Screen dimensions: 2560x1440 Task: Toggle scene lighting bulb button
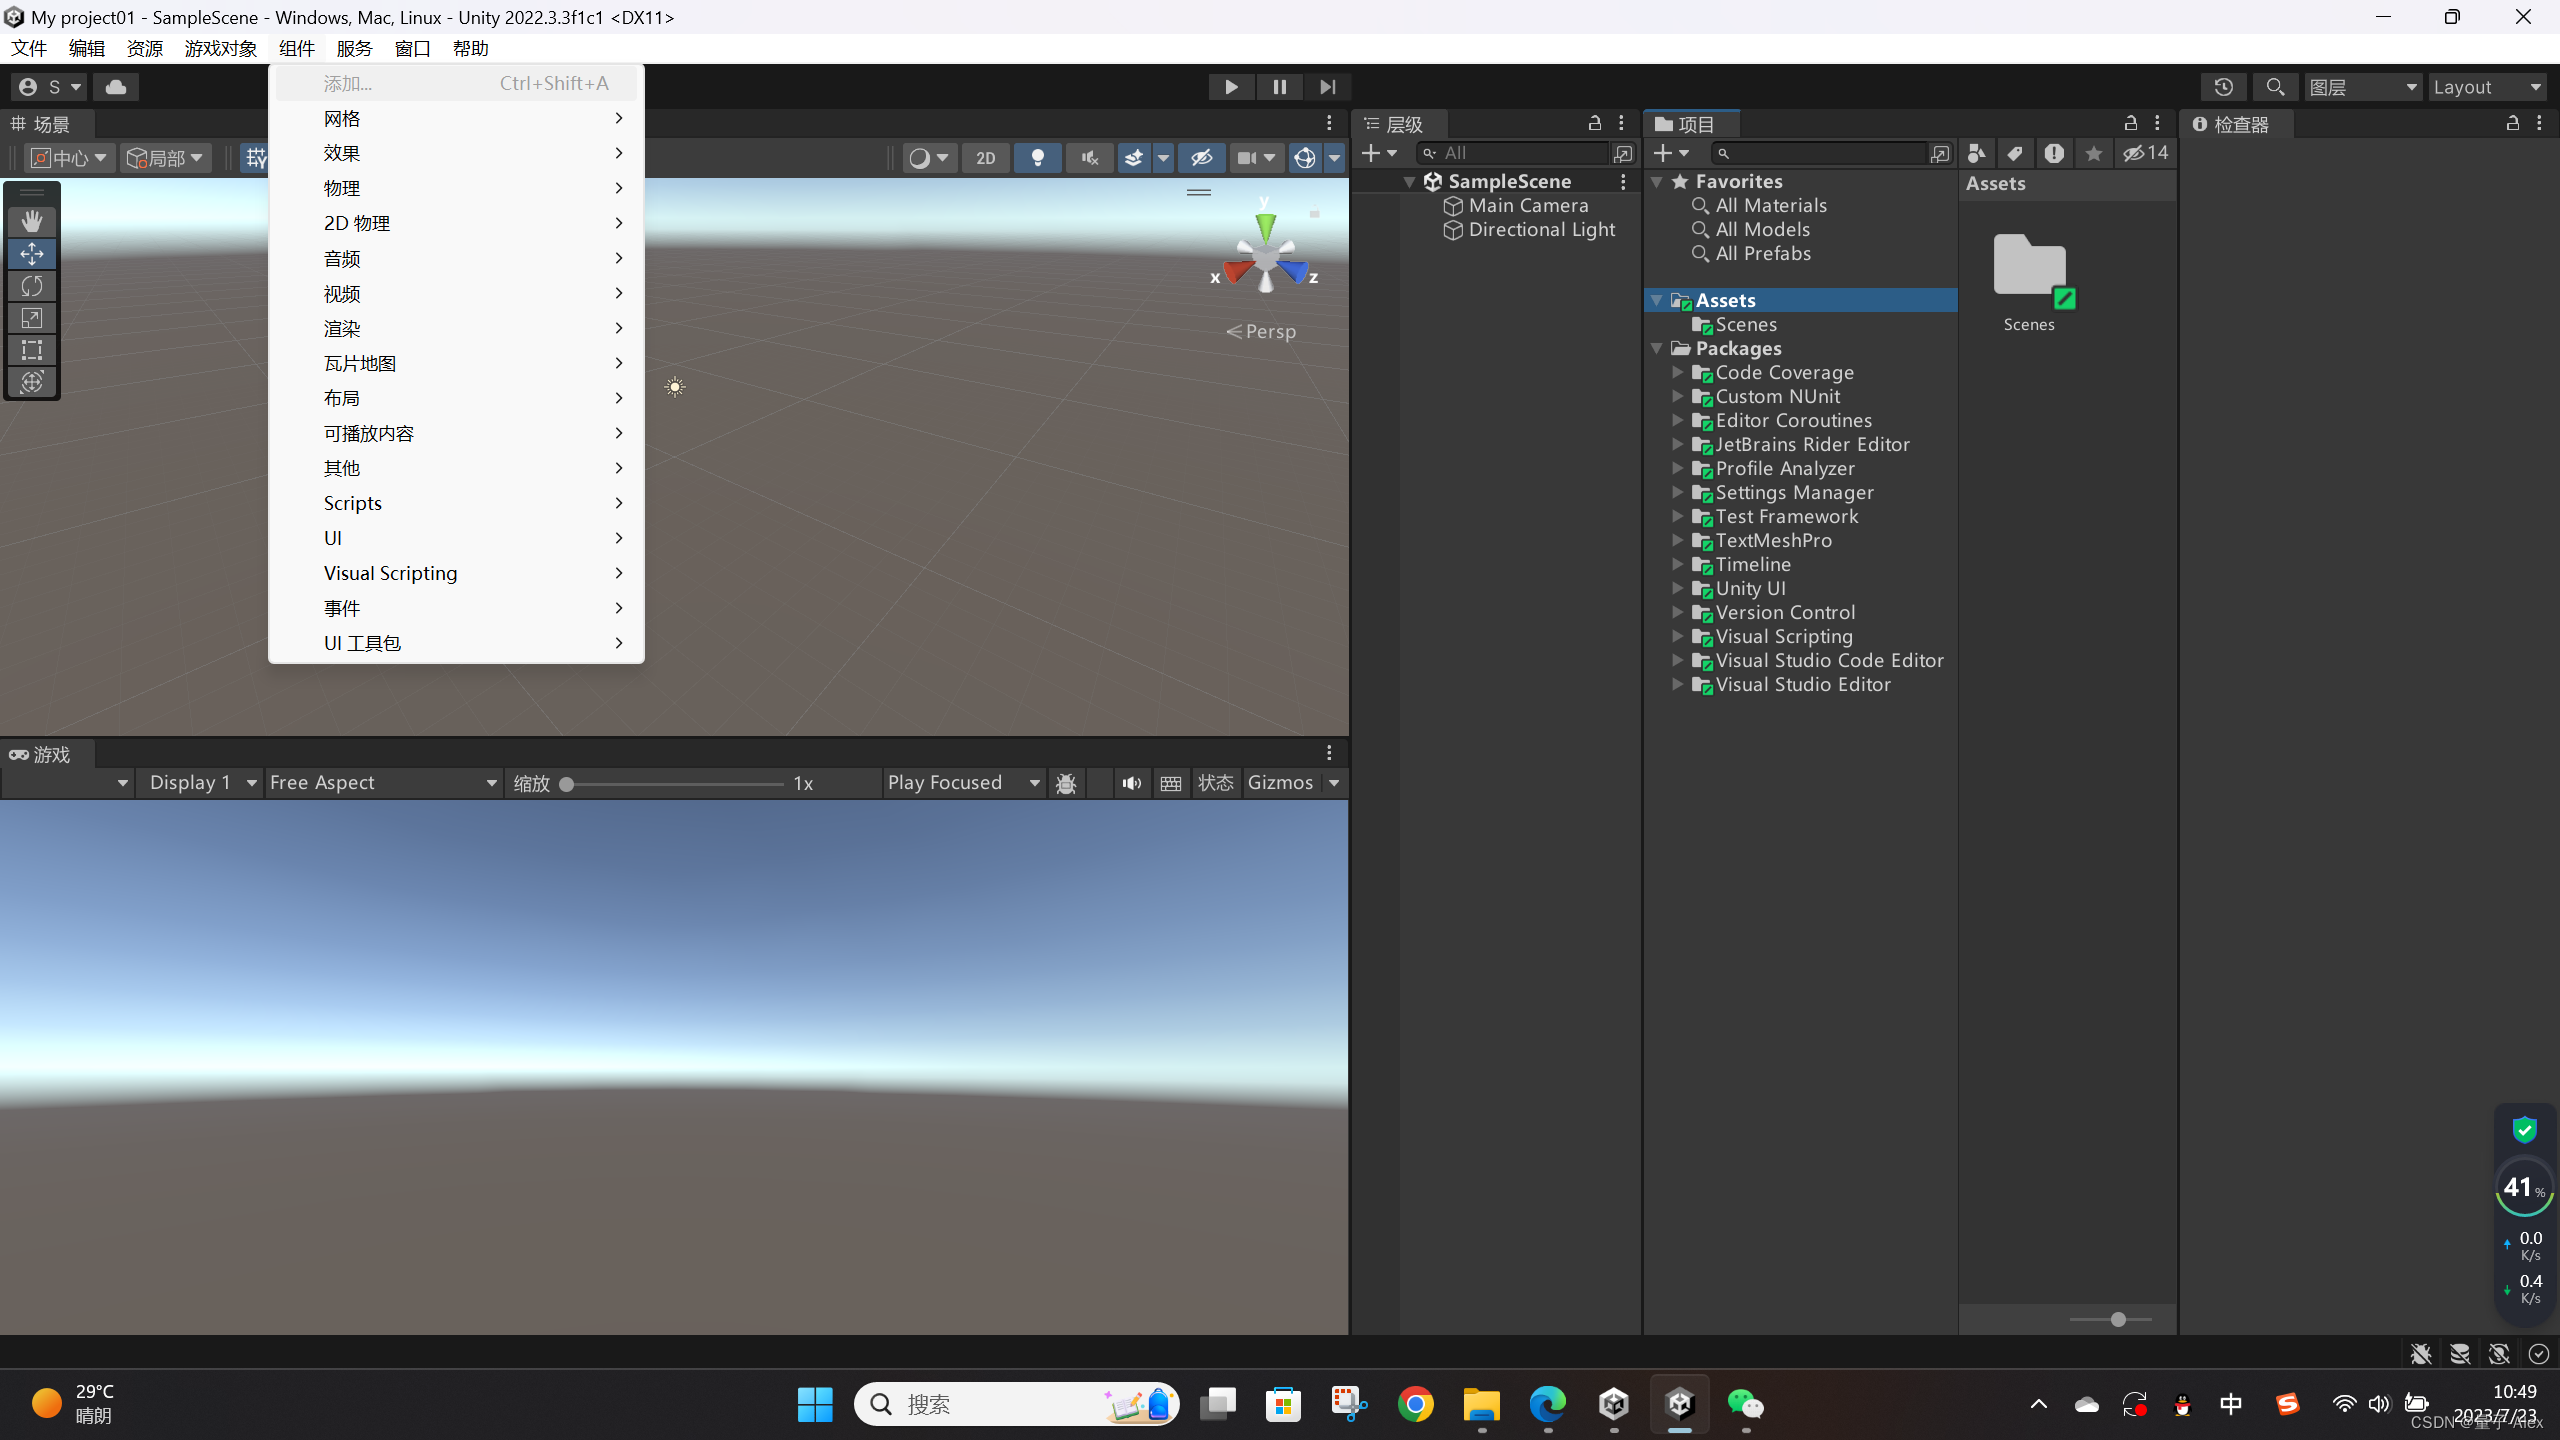[x=1037, y=158]
